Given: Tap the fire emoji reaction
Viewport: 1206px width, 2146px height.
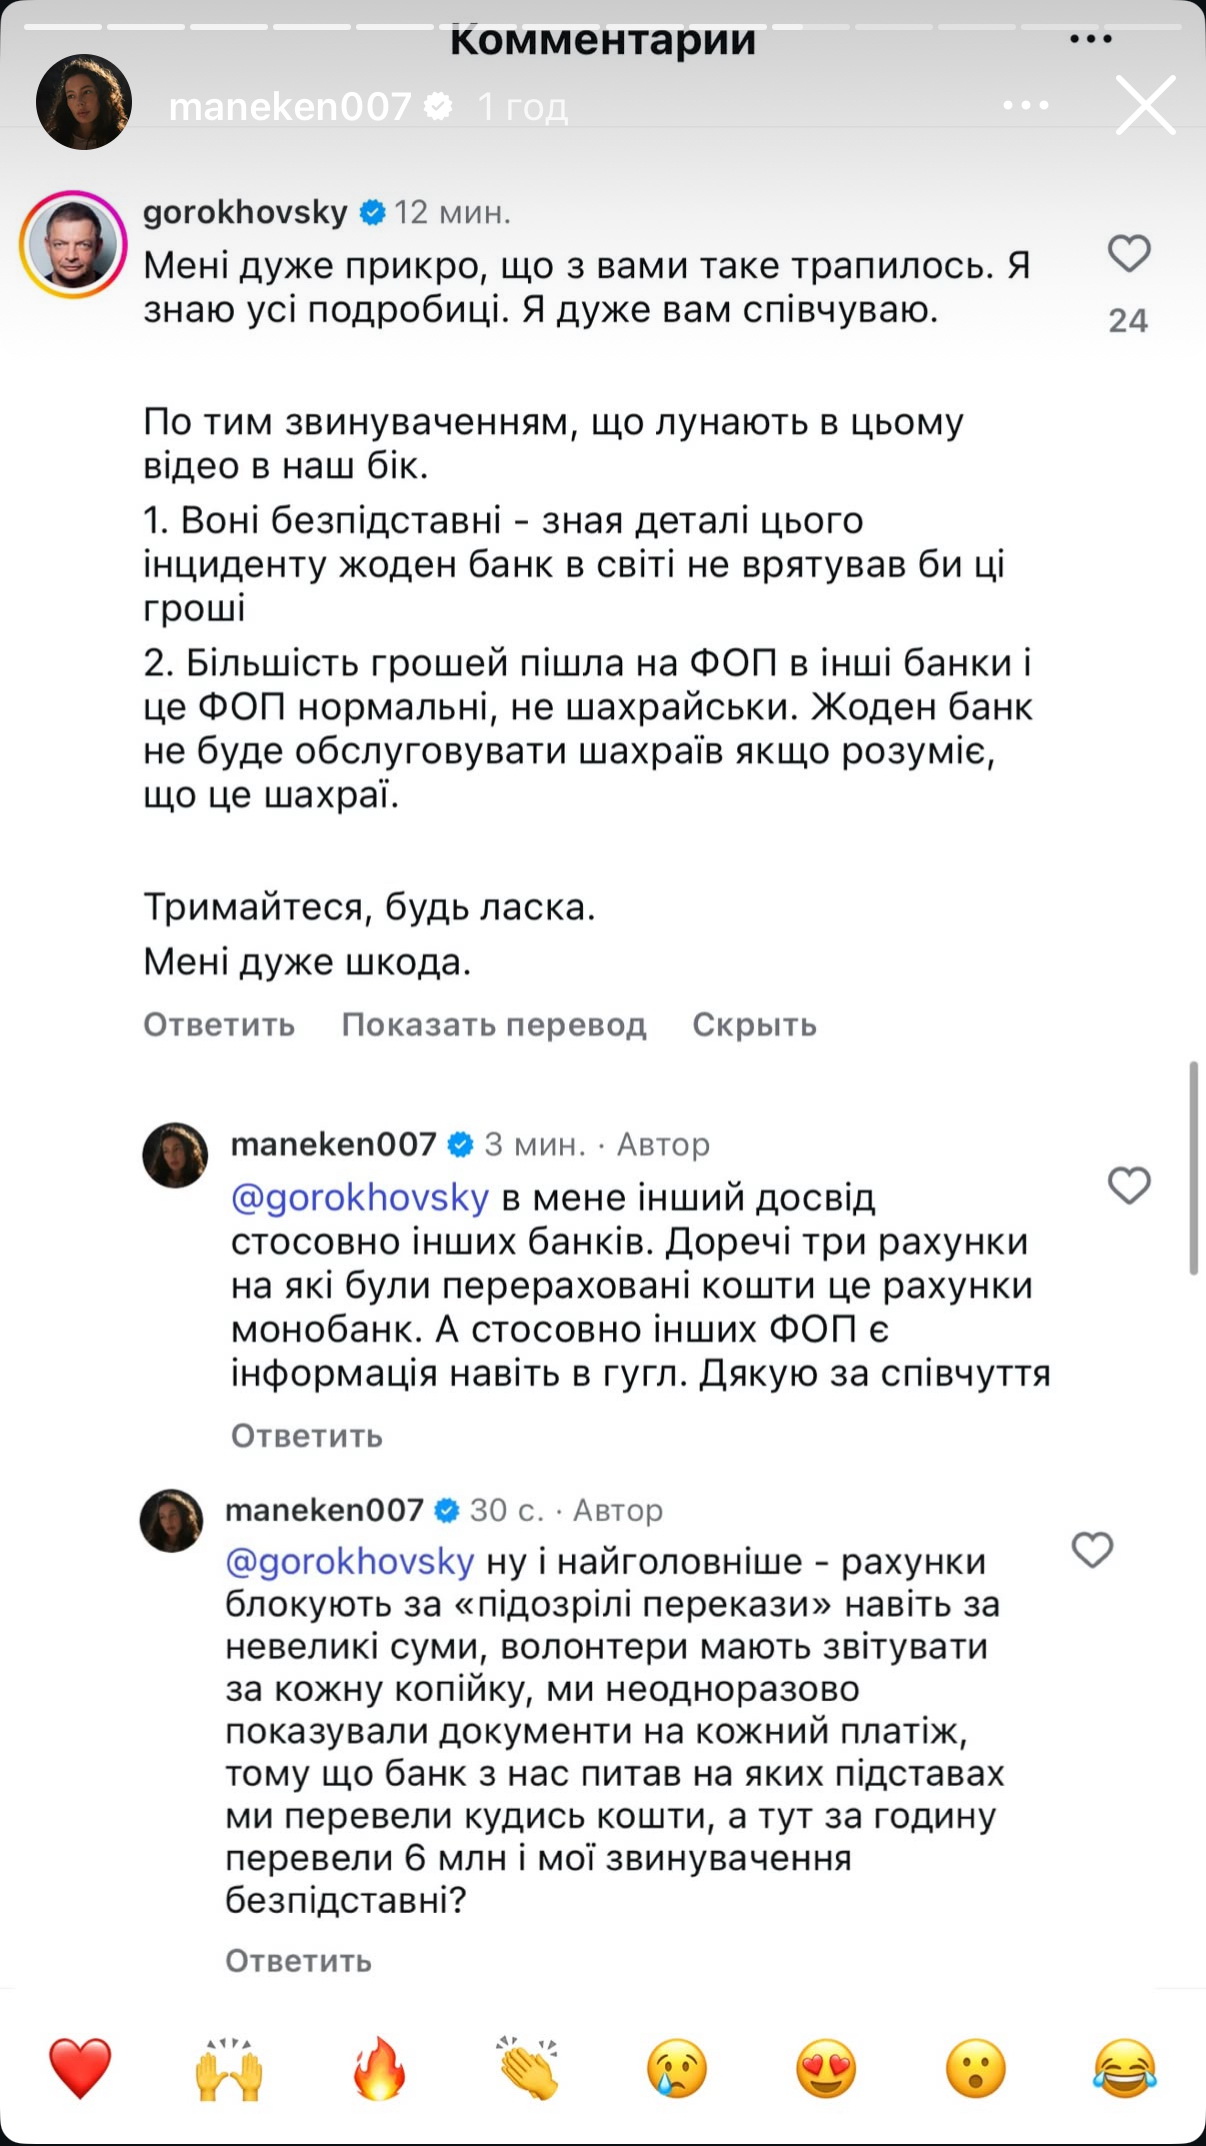Looking at the screenshot, I should (379, 2068).
